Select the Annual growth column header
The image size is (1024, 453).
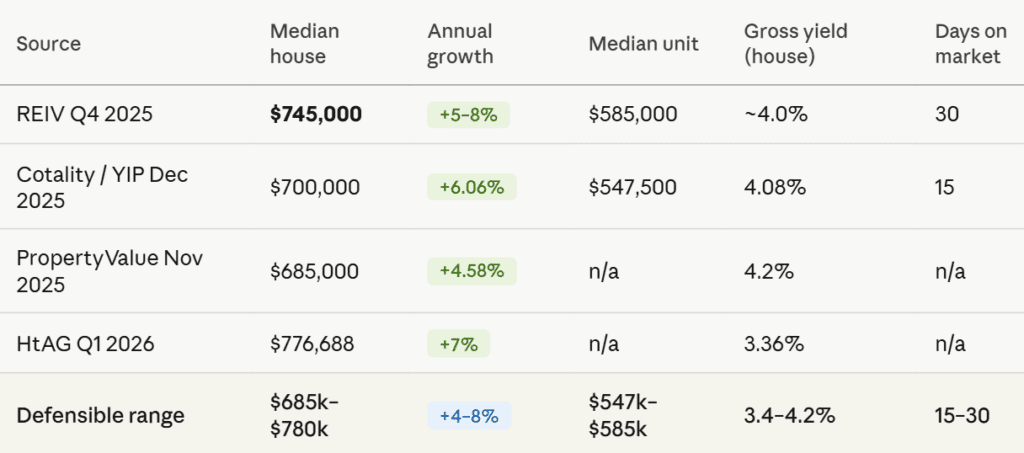(x=460, y=44)
